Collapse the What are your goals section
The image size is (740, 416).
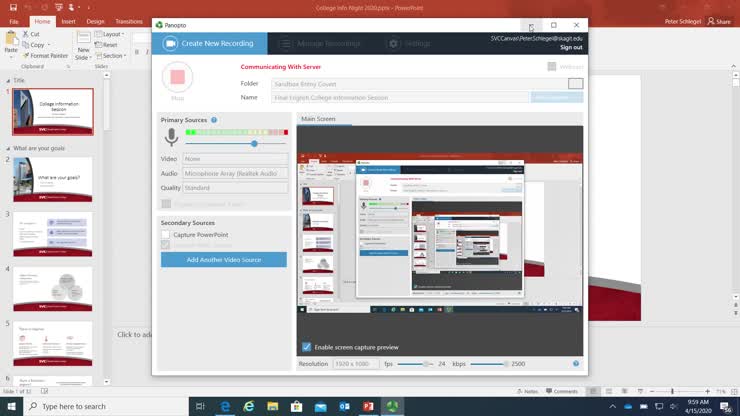pyautogui.click(x=8, y=148)
